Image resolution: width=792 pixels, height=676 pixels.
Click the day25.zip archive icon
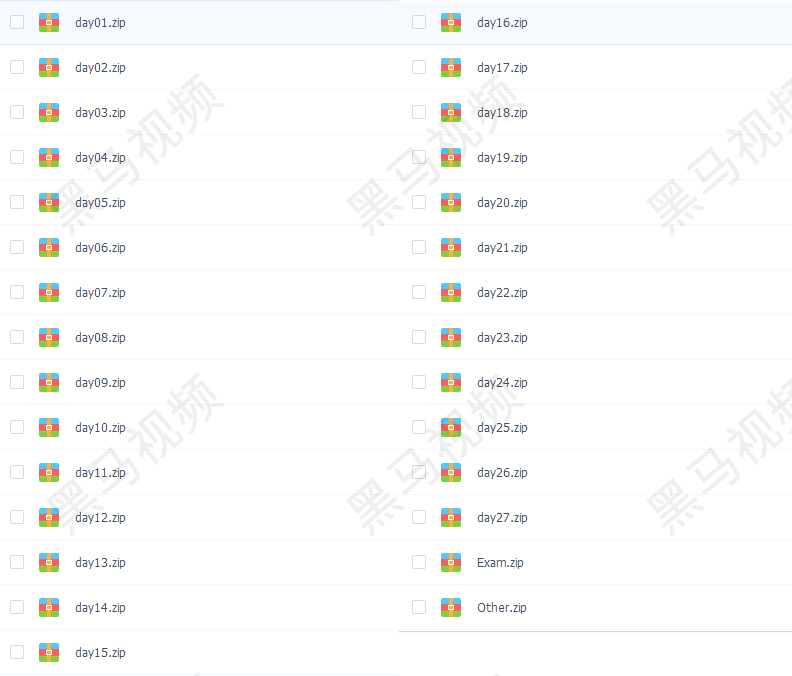(x=451, y=427)
